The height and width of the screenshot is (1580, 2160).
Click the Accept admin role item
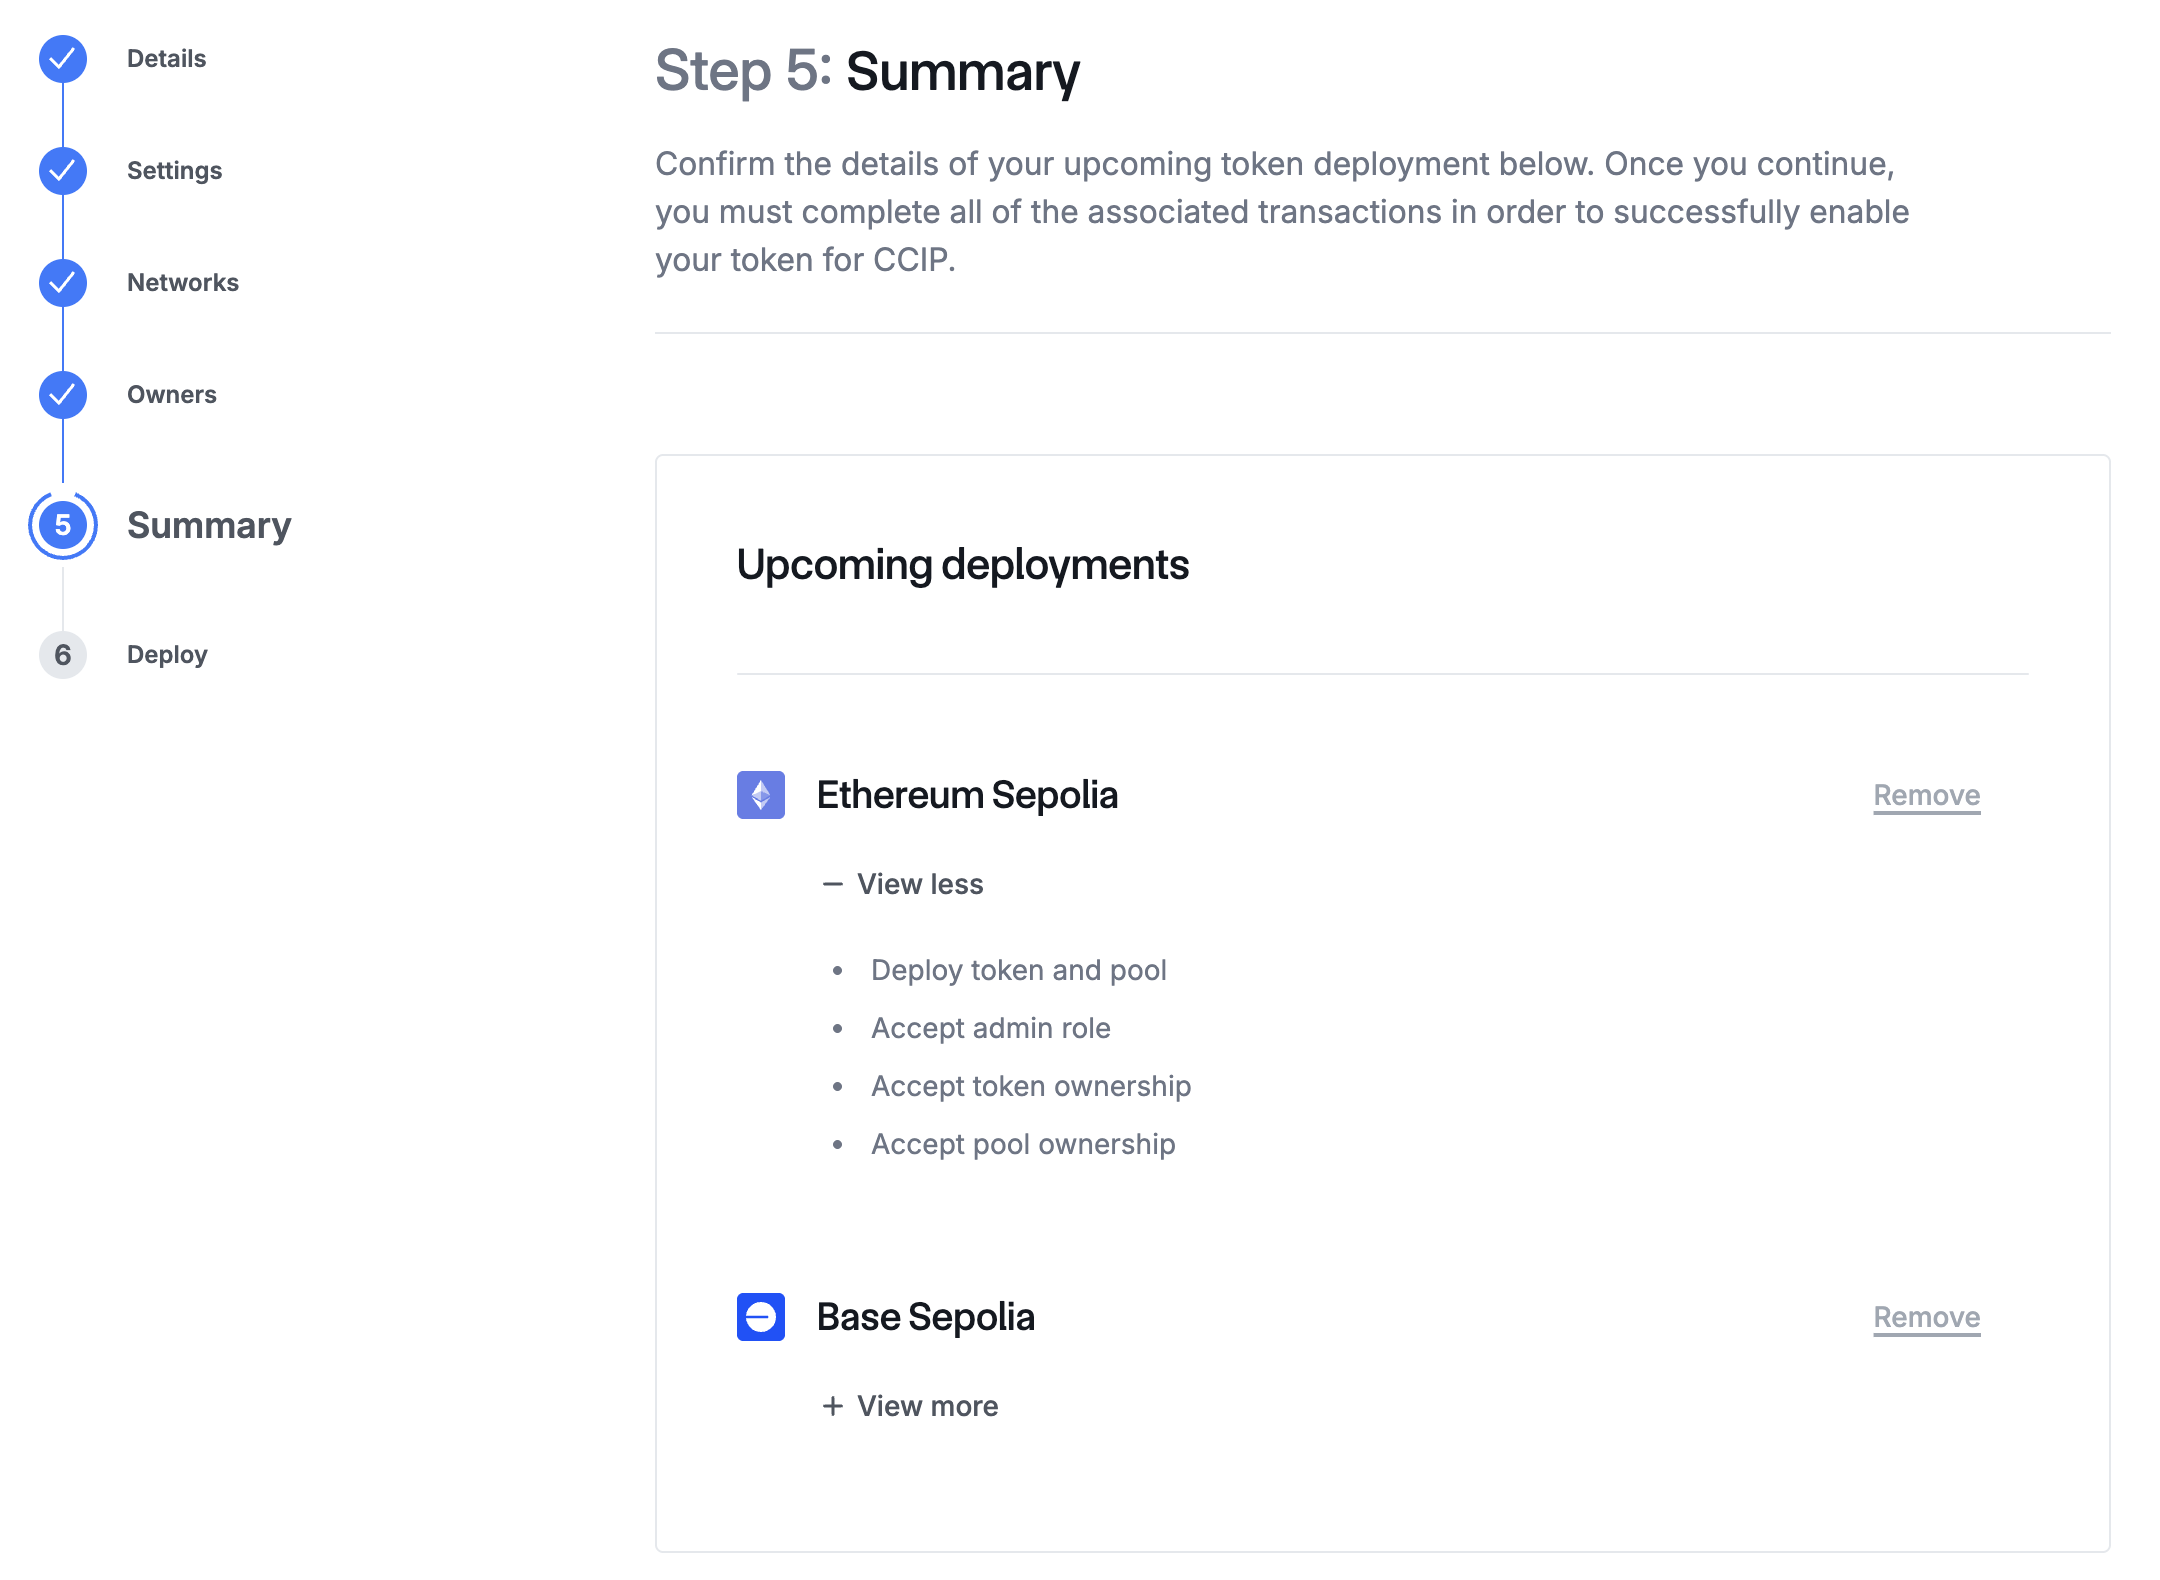(x=991, y=1027)
